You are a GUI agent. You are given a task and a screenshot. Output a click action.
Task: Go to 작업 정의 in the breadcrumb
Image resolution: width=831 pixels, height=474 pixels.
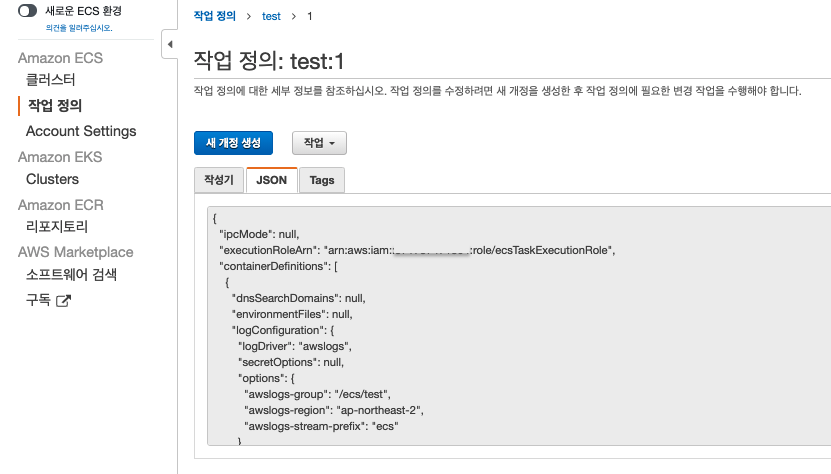point(215,16)
